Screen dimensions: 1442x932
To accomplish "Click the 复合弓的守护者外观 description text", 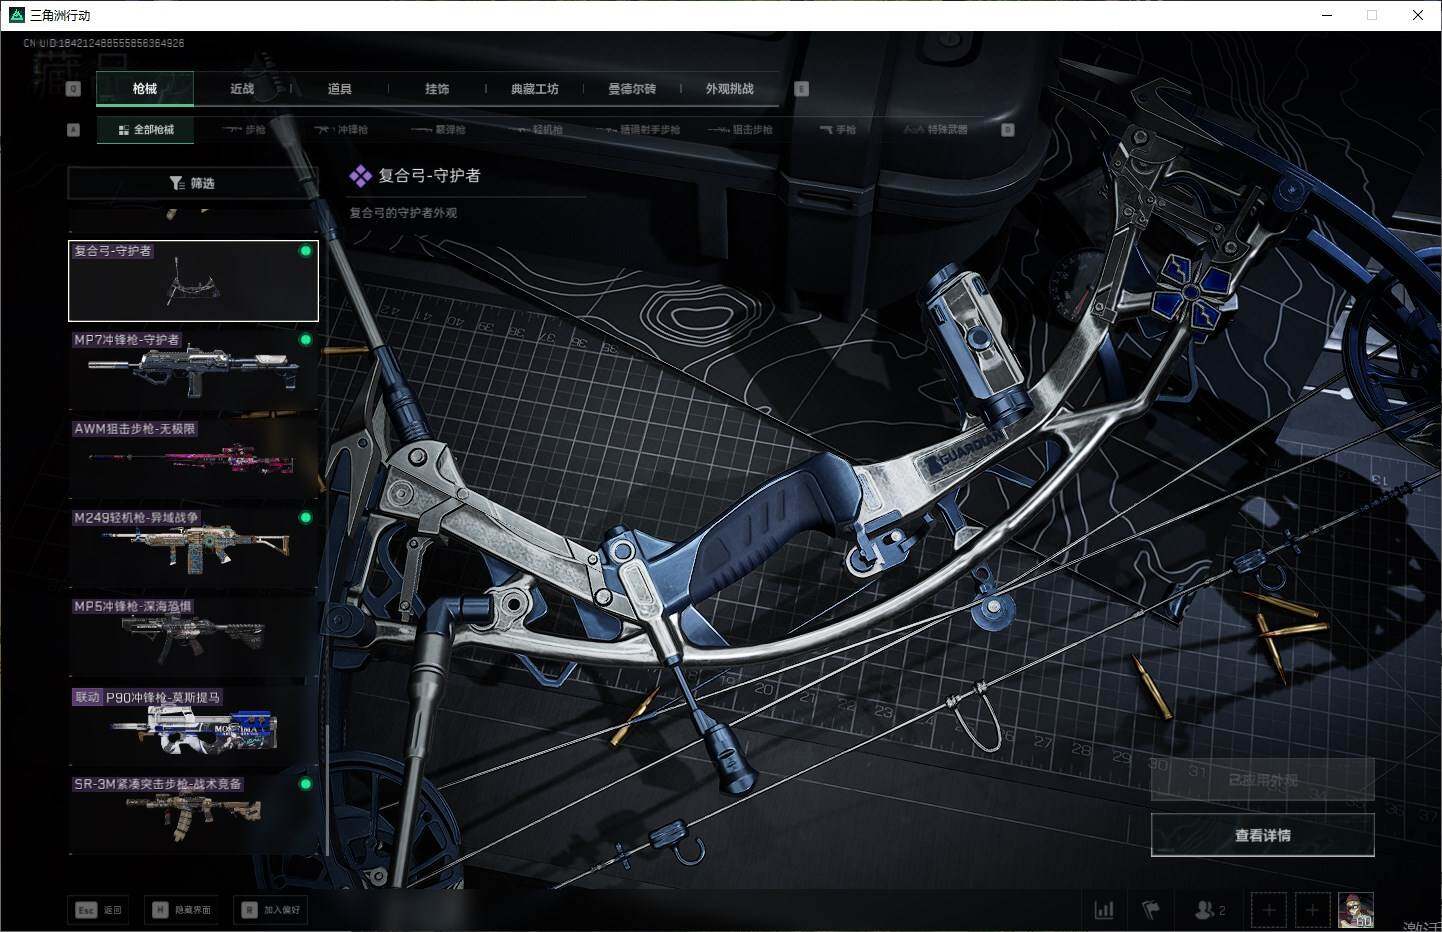I will click(403, 213).
